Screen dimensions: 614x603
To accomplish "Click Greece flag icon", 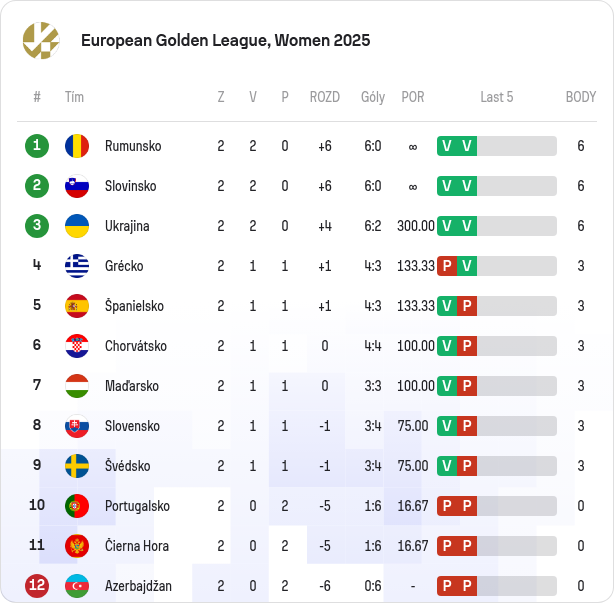I will click(x=77, y=266).
